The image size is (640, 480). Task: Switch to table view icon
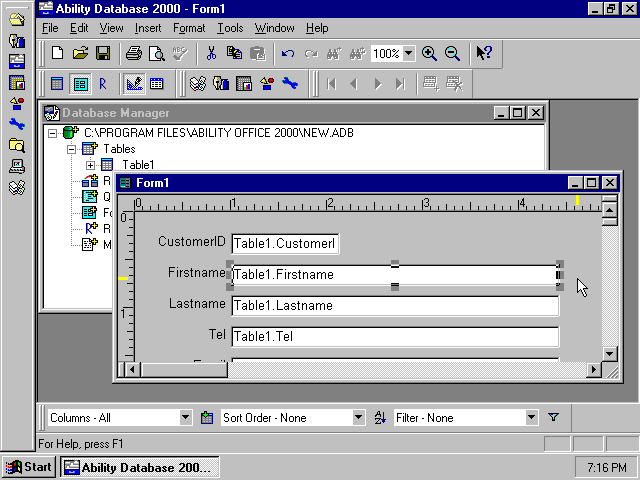[x=57, y=84]
